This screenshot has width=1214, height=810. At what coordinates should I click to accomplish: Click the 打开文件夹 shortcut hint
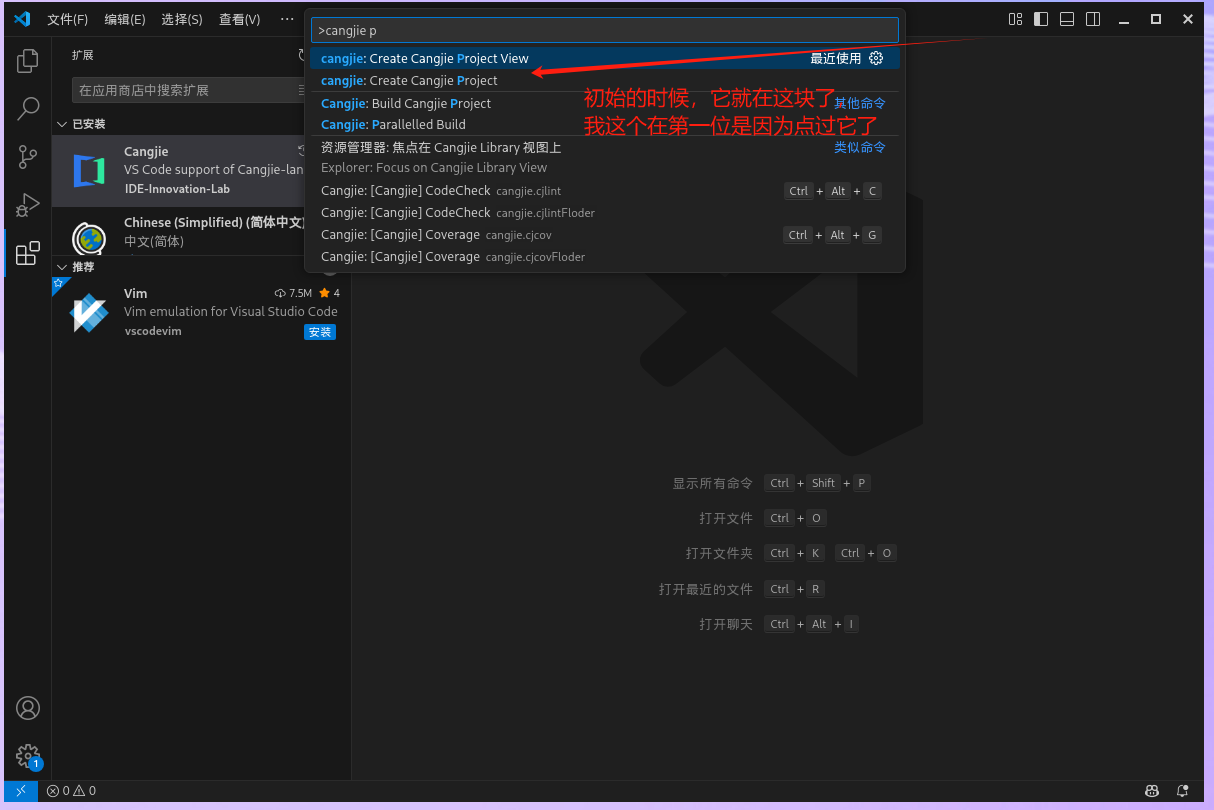719,553
